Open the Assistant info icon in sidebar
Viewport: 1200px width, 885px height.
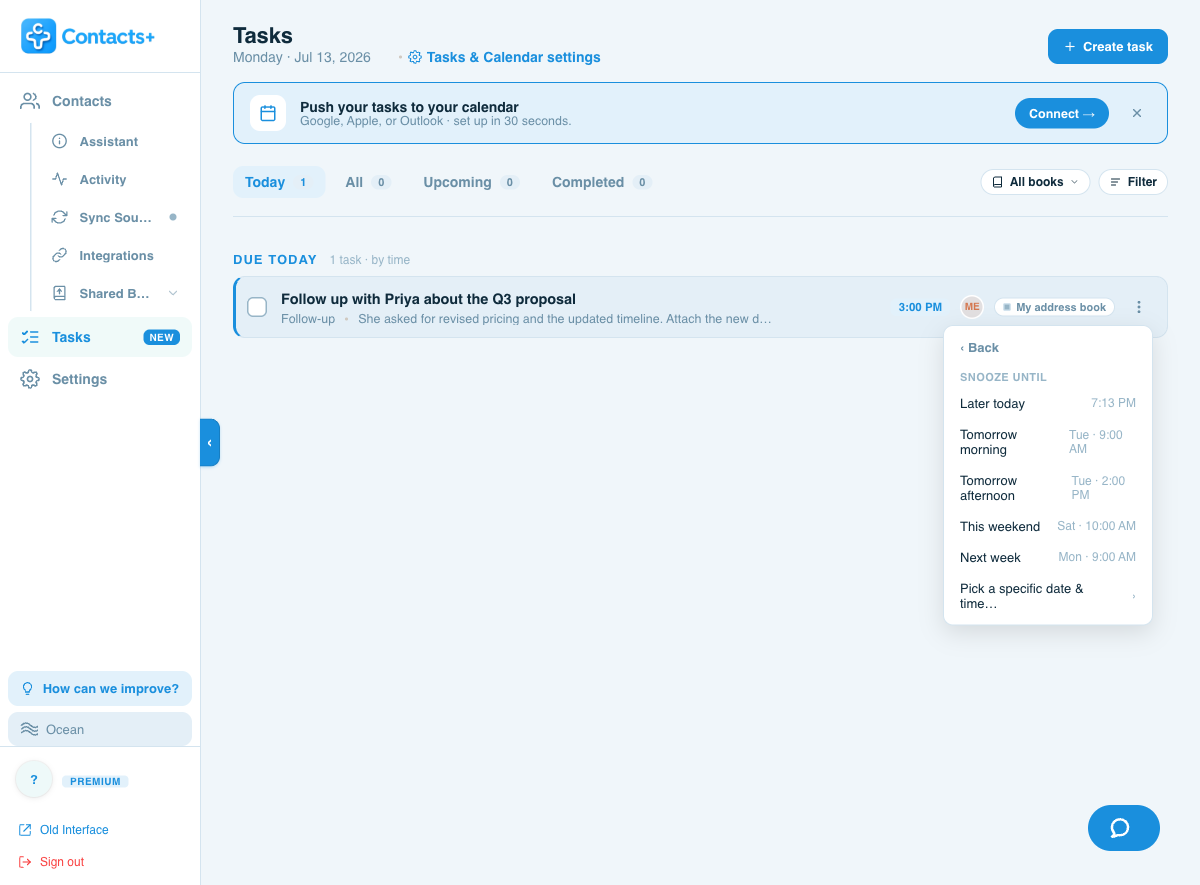[60, 141]
